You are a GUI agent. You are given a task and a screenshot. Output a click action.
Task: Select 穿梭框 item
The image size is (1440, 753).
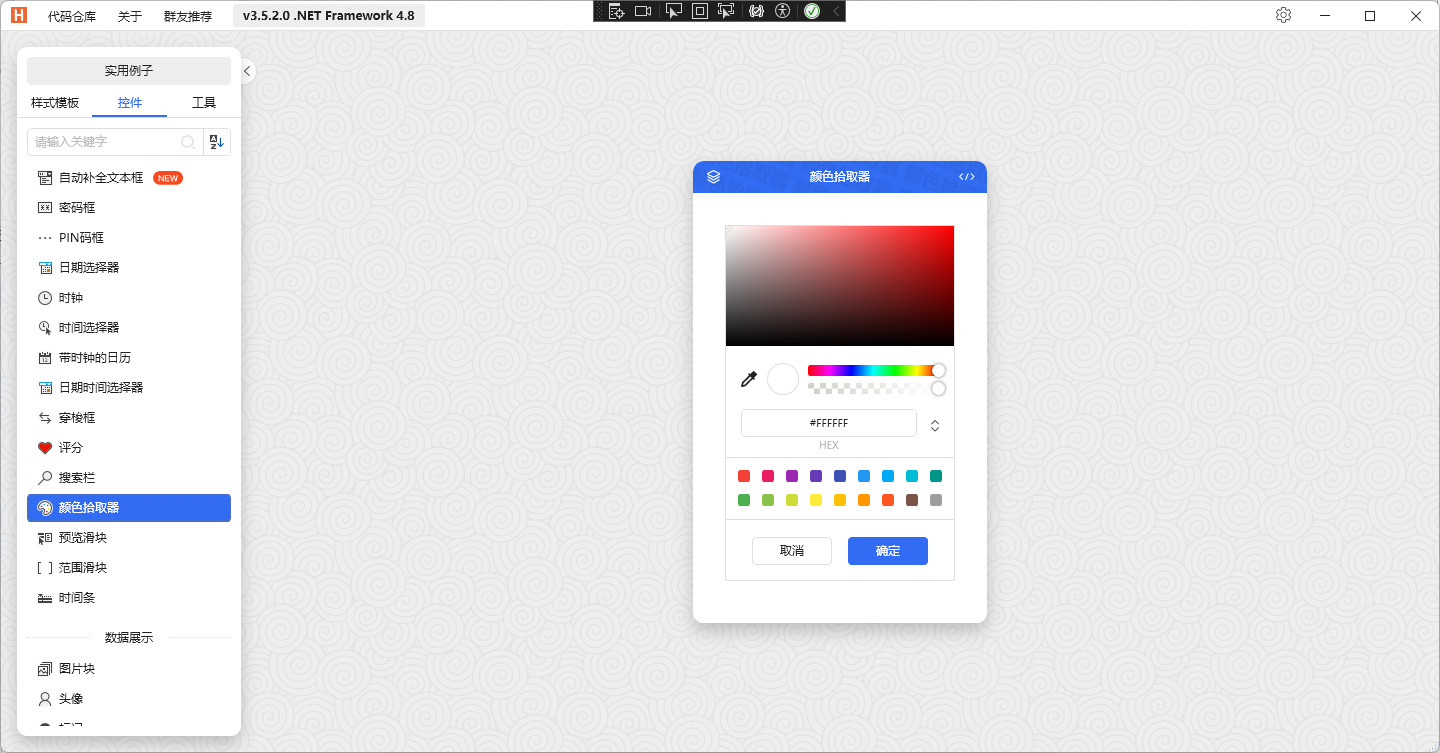coord(129,418)
